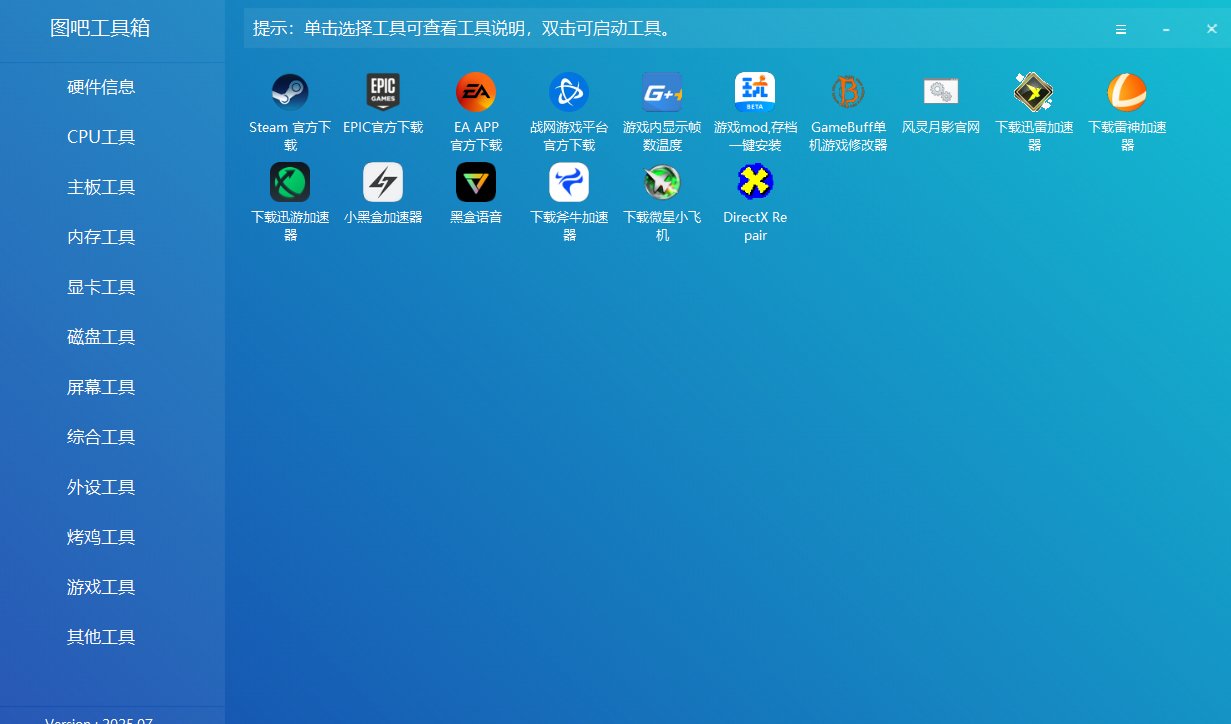The width and height of the screenshot is (1231, 724).
Task: Select the 游戏内显示帧数温度 tool icon
Action: point(662,92)
